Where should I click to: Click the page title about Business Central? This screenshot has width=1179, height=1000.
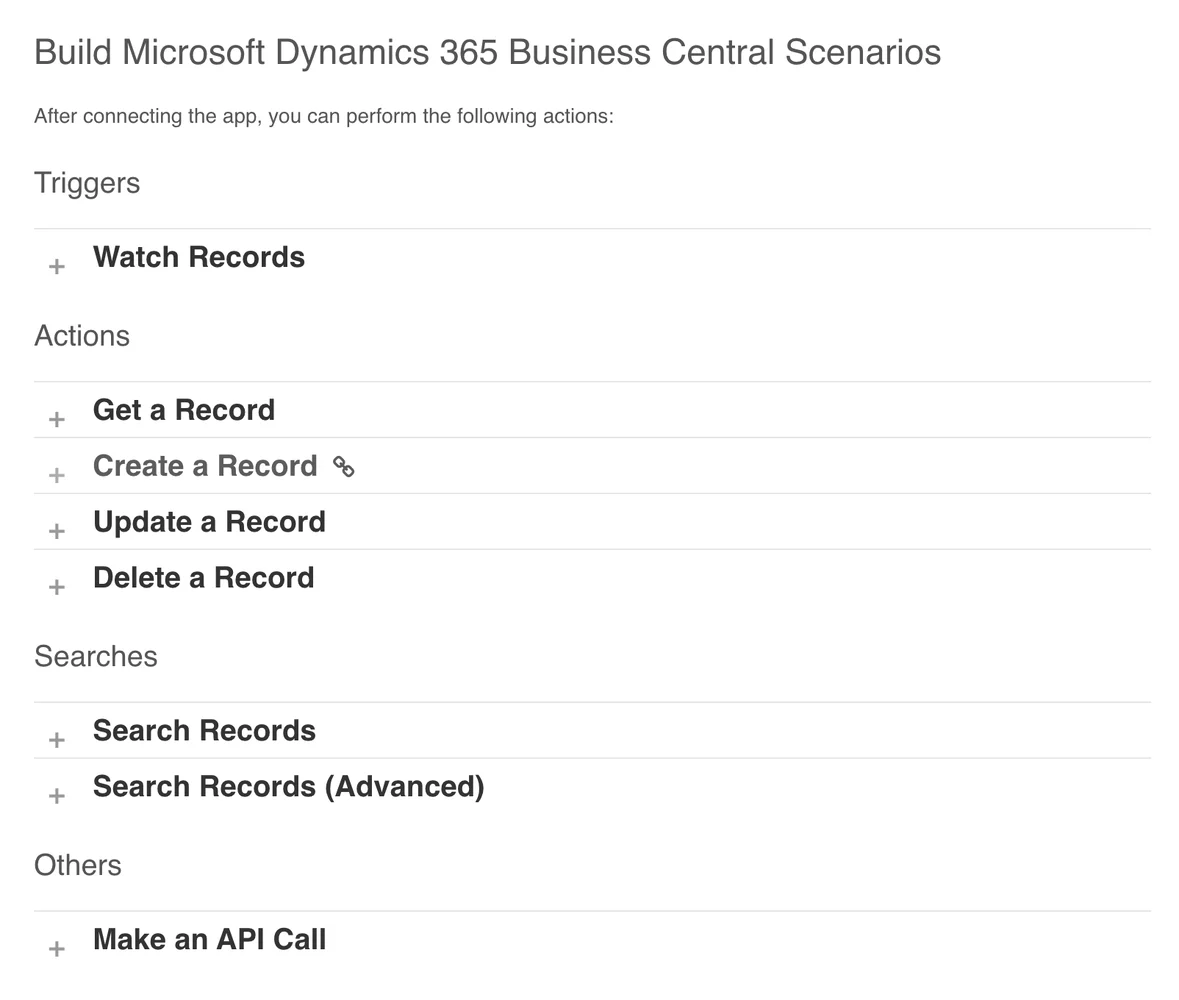point(487,52)
